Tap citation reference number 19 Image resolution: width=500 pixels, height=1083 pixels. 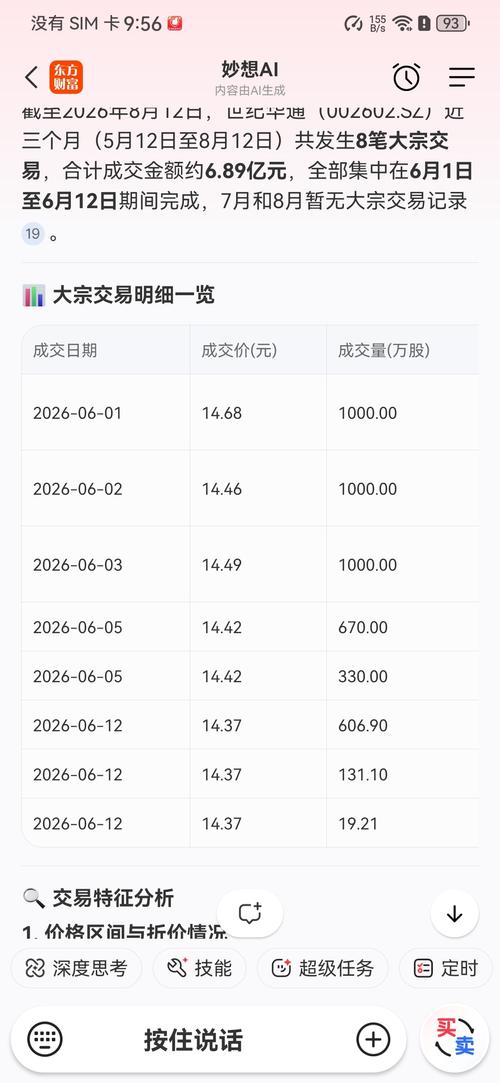tap(32, 234)
